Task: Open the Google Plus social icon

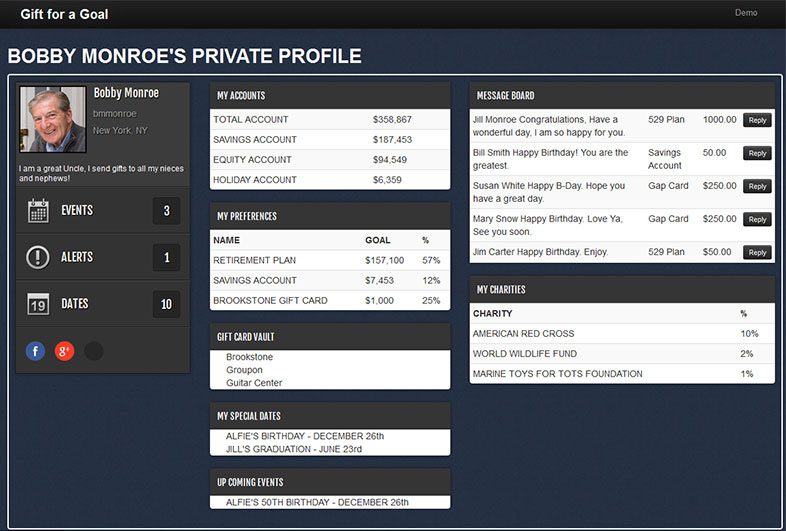Action: click(x=64, y=351)
